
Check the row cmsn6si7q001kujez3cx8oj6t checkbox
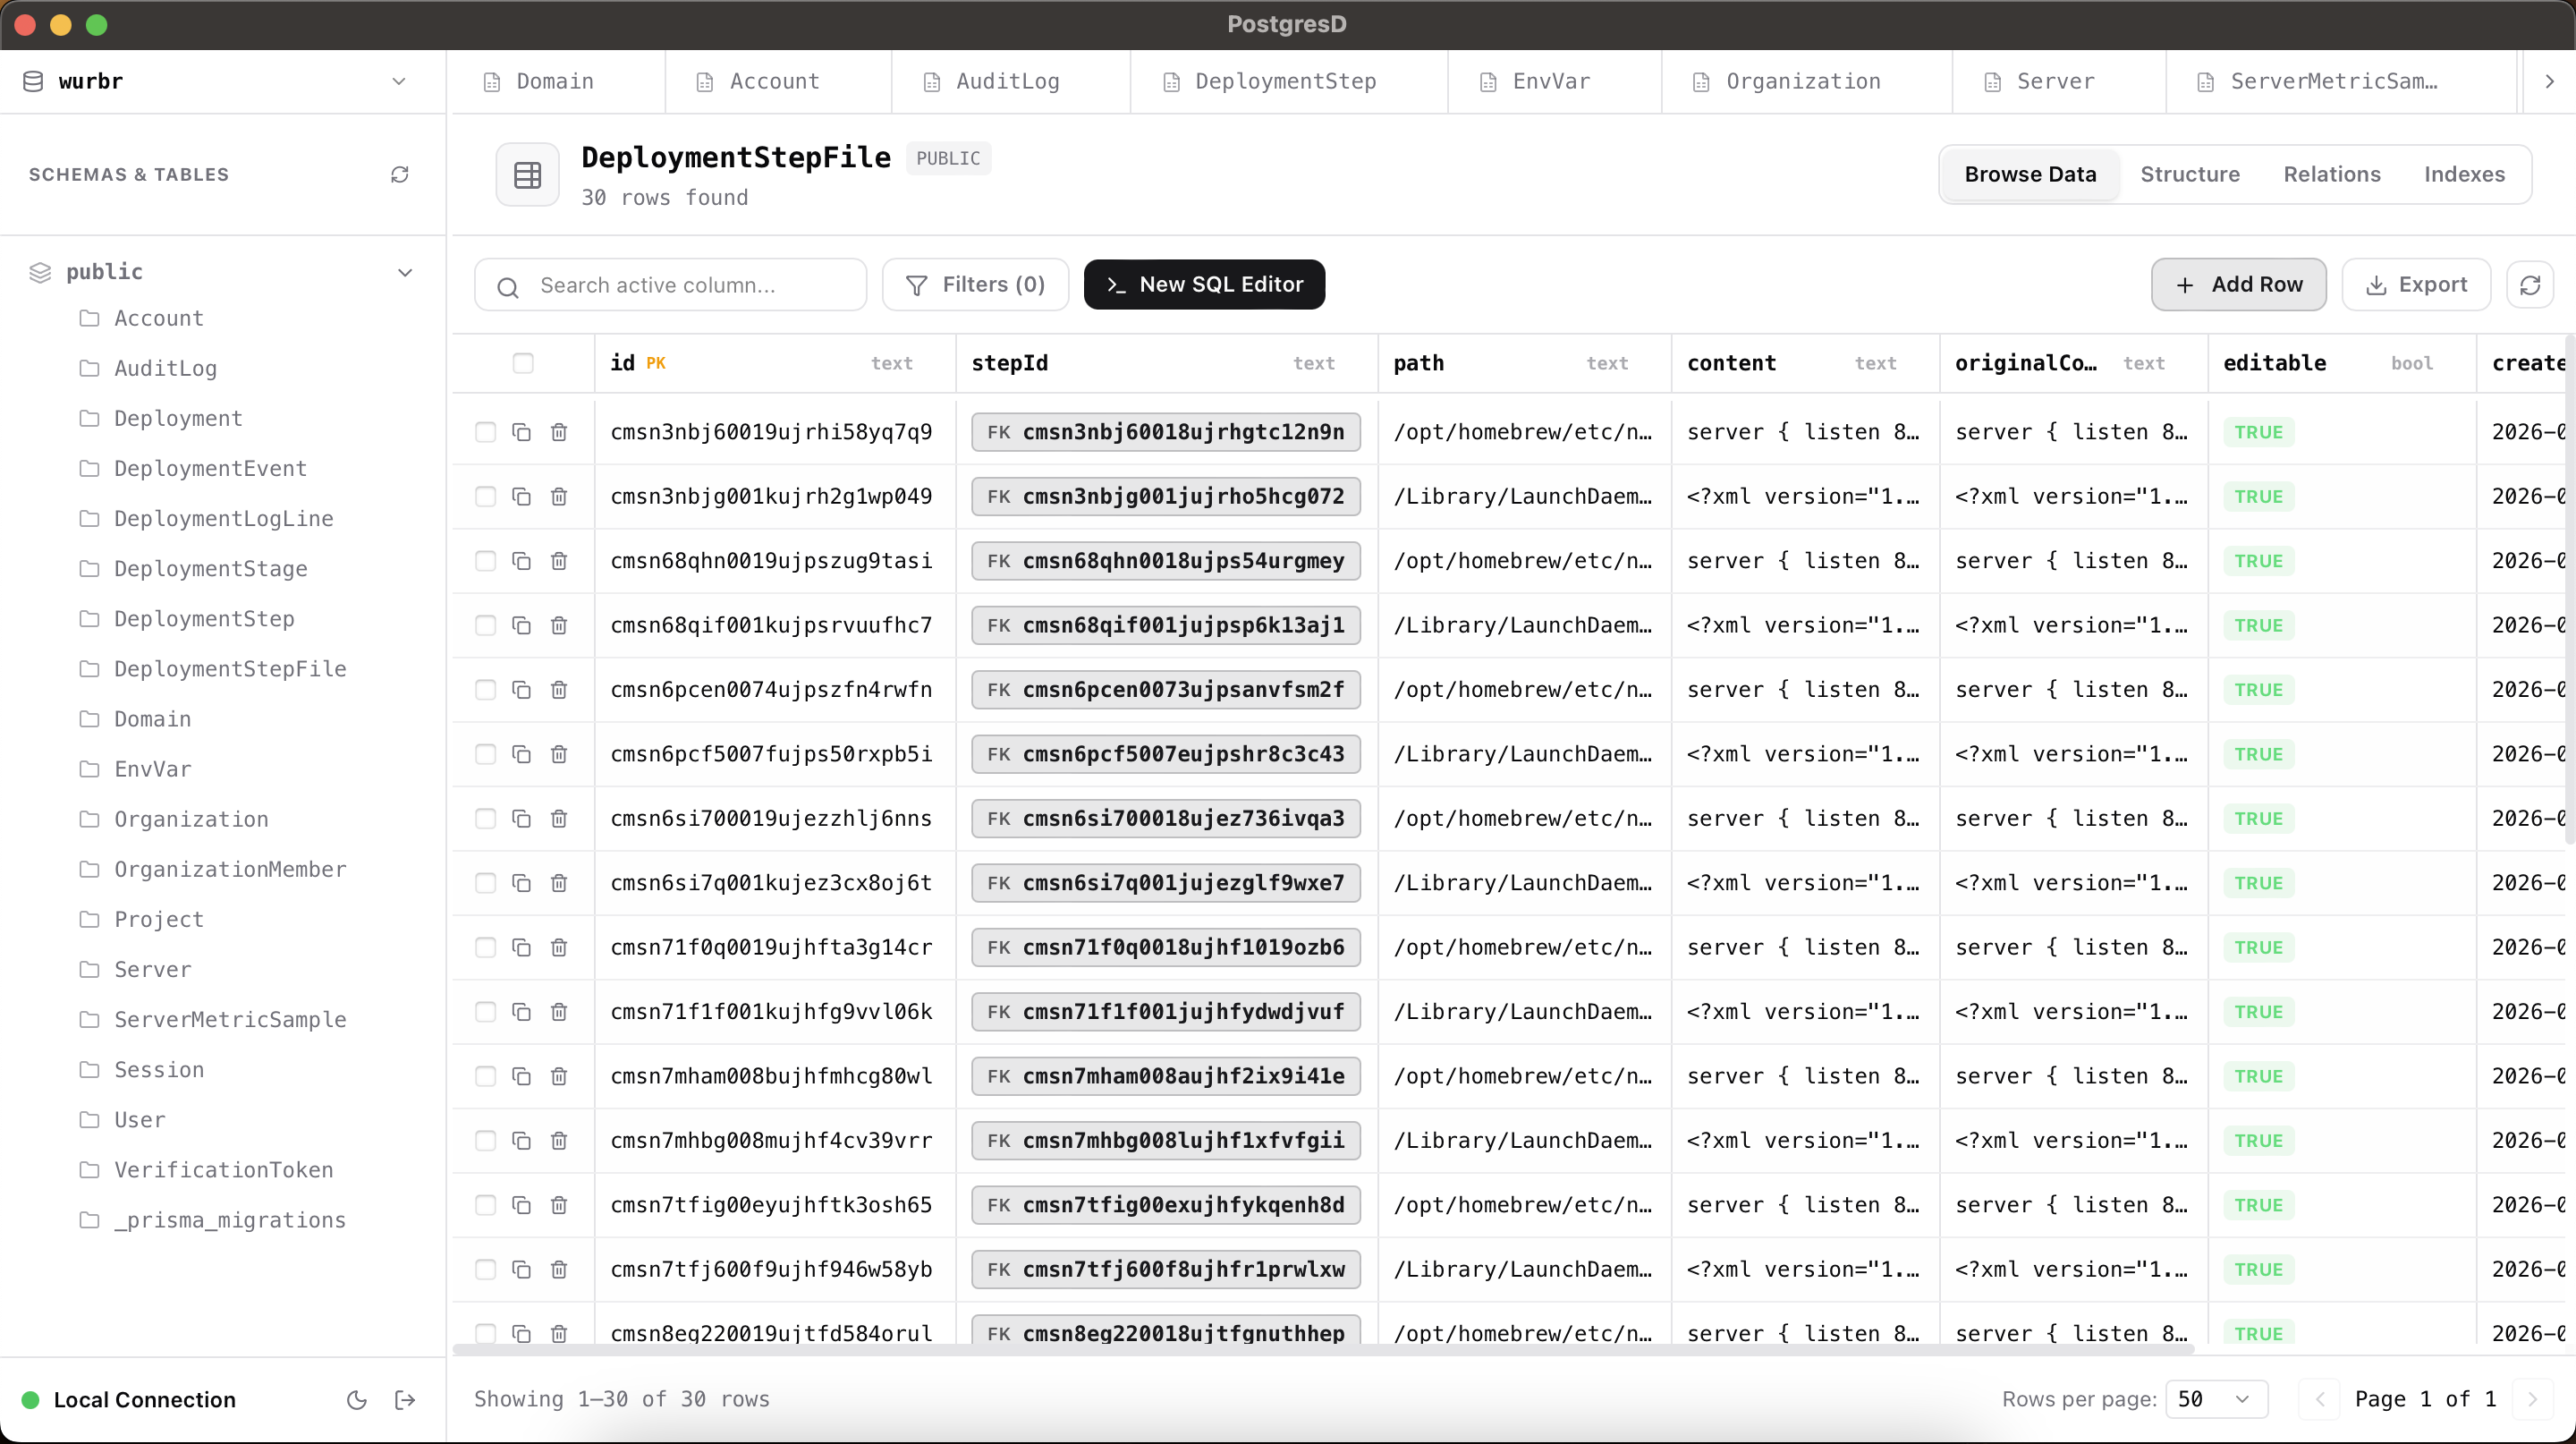tap(485, 883)
